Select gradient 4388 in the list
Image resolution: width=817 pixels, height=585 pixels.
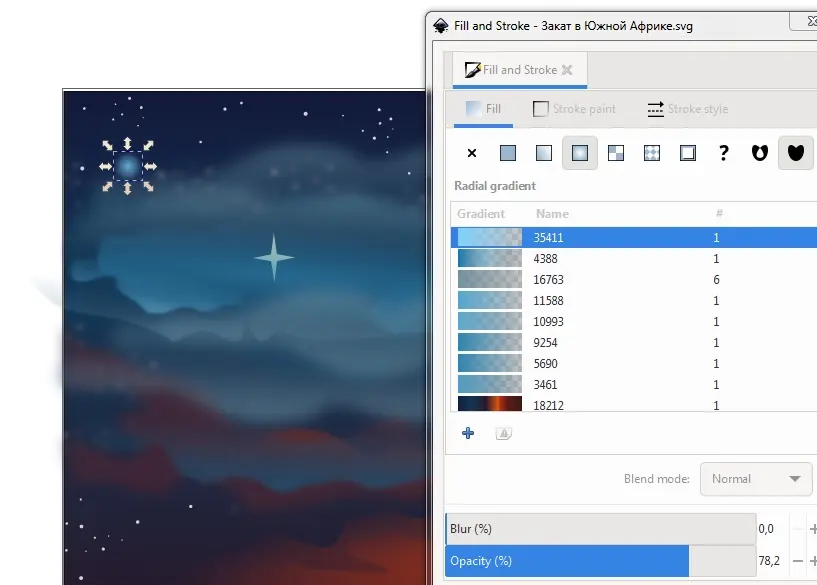tap(634, 258)
